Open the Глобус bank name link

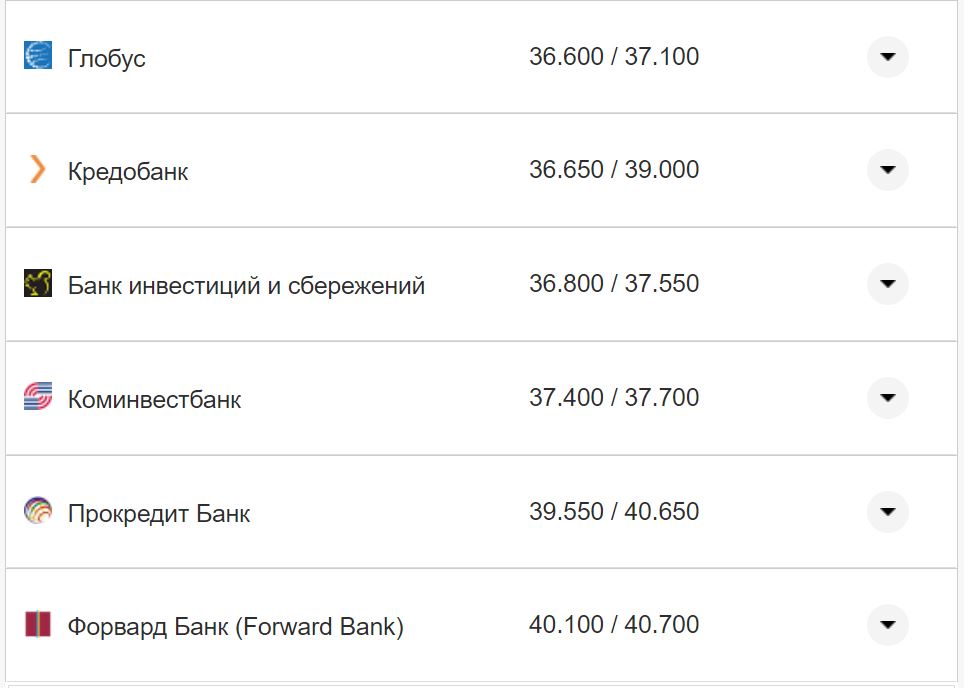(x=107, y=58)
